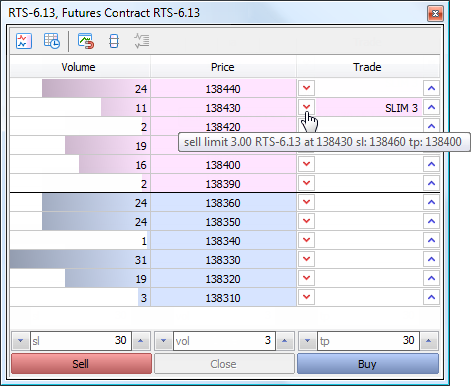471x386 pixels.
Task: Increase the sl value with up arrow
Action: (x=141, y=341)
